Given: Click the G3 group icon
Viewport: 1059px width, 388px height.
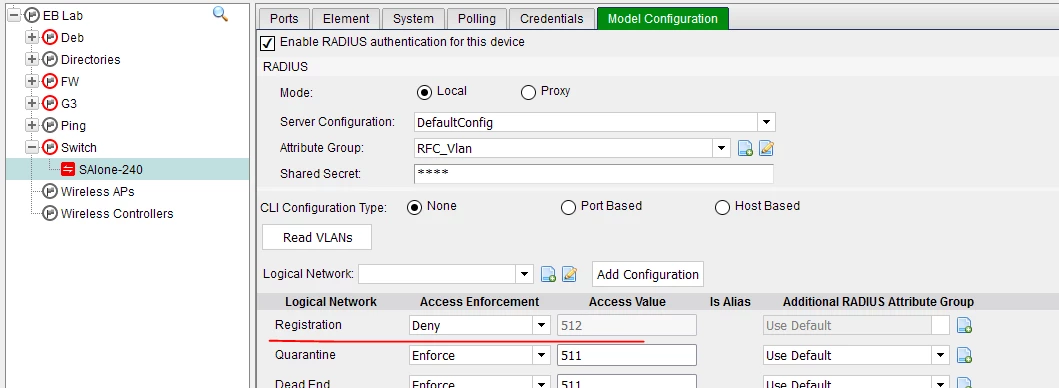Looking at the screenshot, I should pyautogui.click(x=50, y=103).
